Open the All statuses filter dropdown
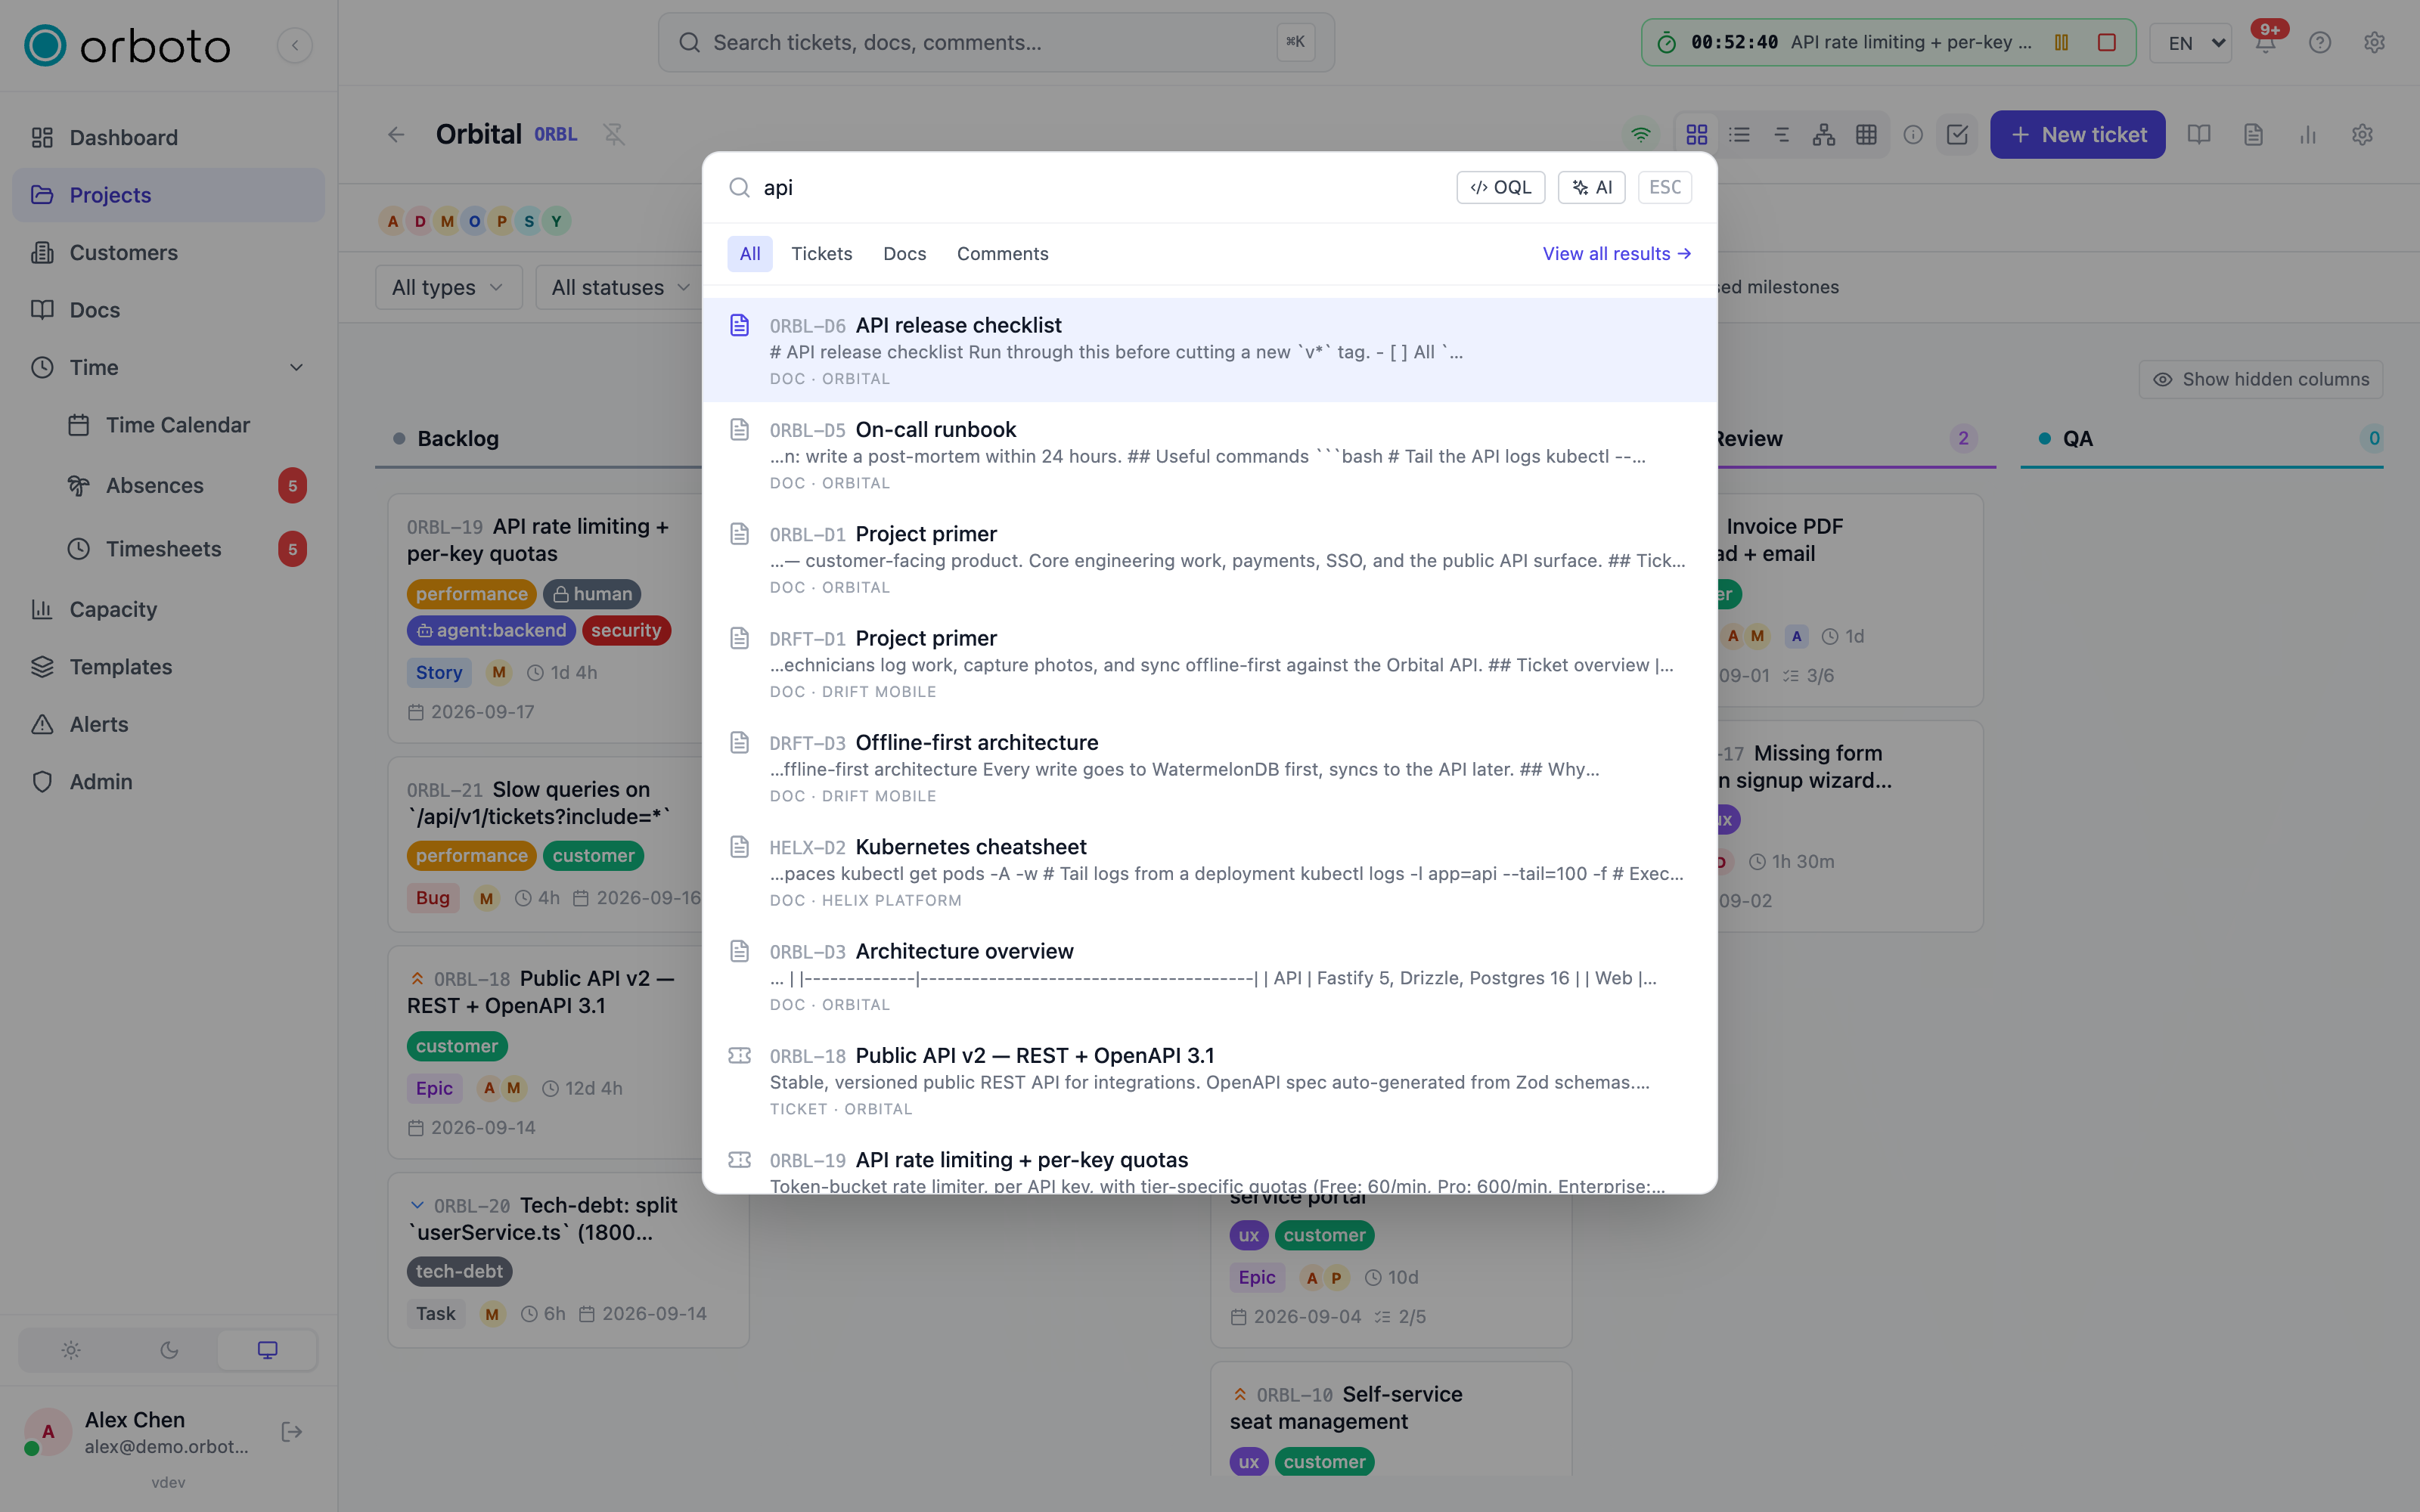Screen dimensions: 2420x1512 [x=620, y=287]
